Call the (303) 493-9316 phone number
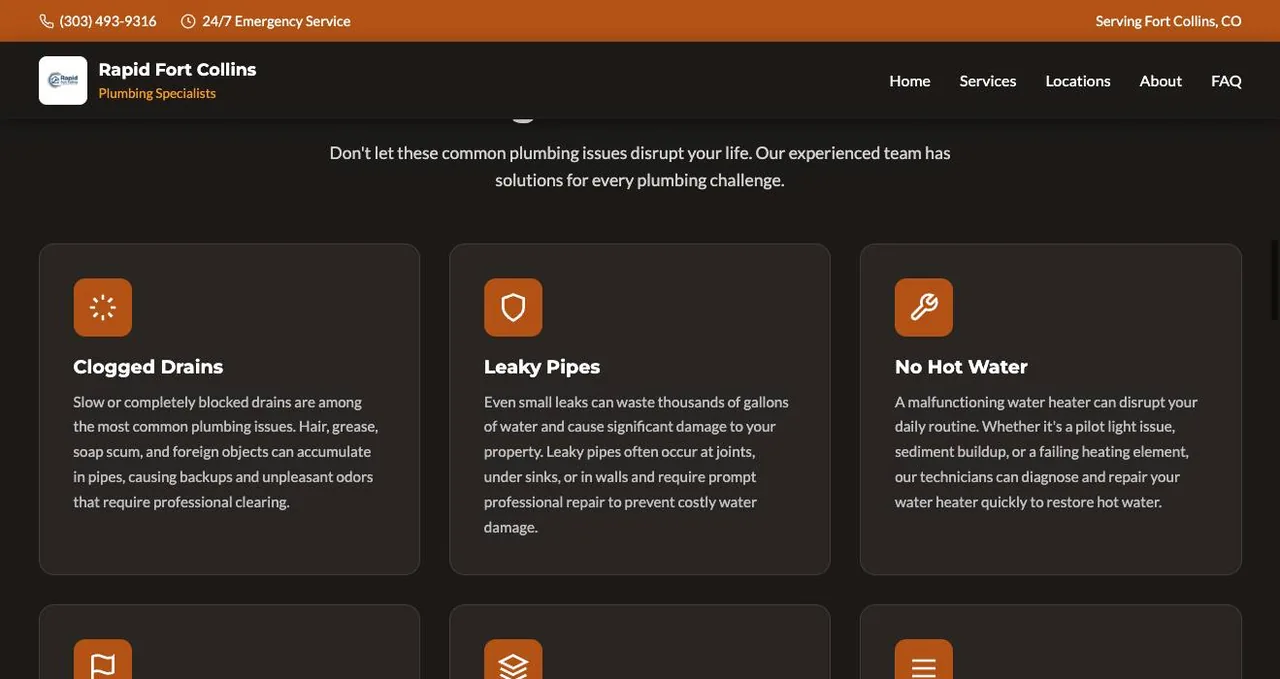This screenshot has height=679, width=1280. tap(108, 21)
